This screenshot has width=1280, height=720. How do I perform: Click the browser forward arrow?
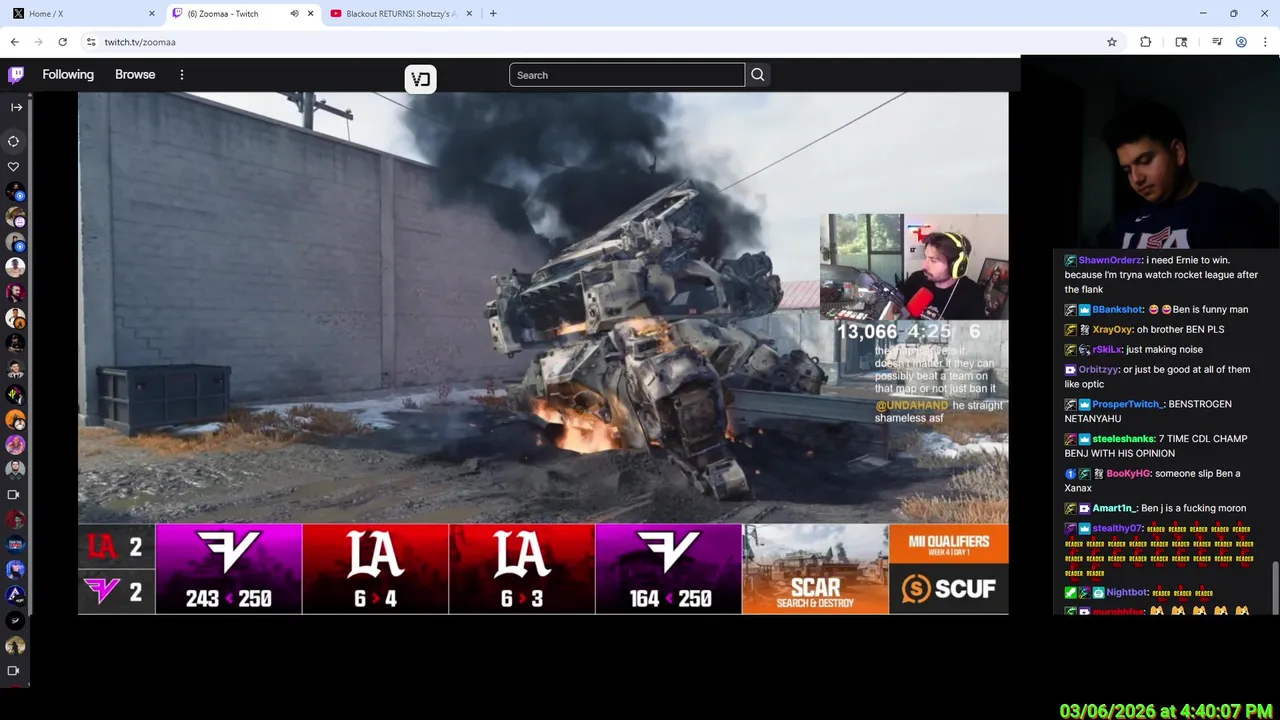click(x=38, y=42)
